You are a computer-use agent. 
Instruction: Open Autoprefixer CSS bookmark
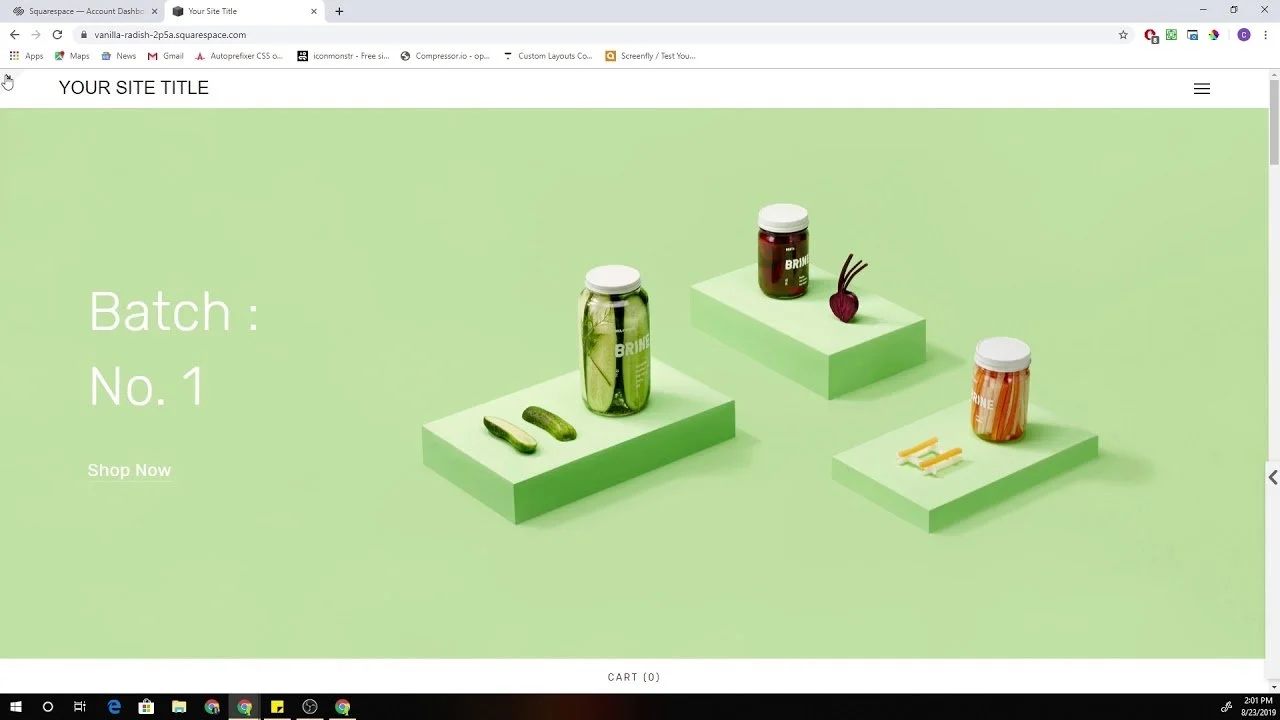click(x=239, y=56)
